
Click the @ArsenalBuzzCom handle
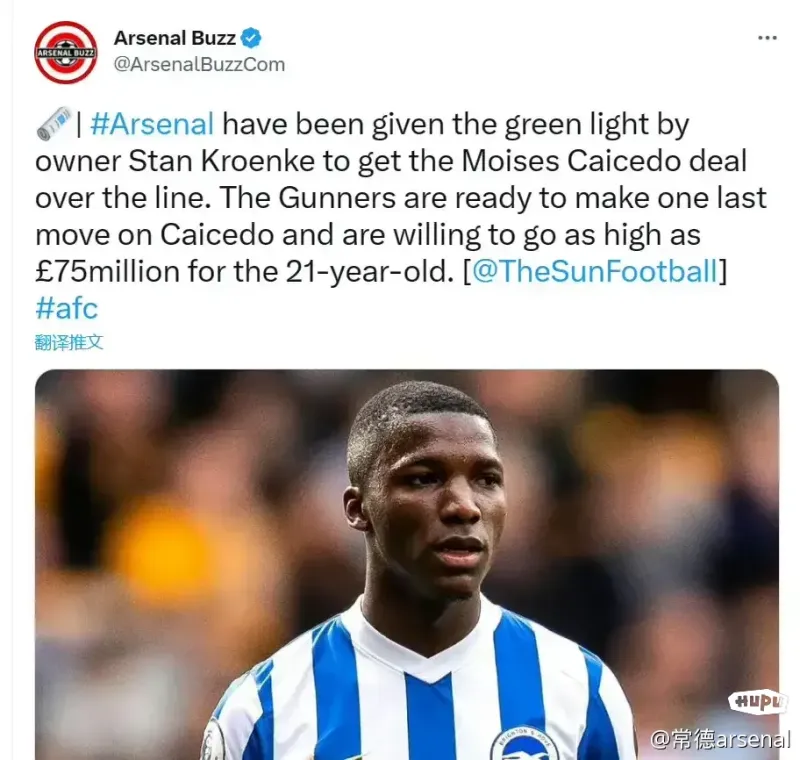[x=199, y=65]
